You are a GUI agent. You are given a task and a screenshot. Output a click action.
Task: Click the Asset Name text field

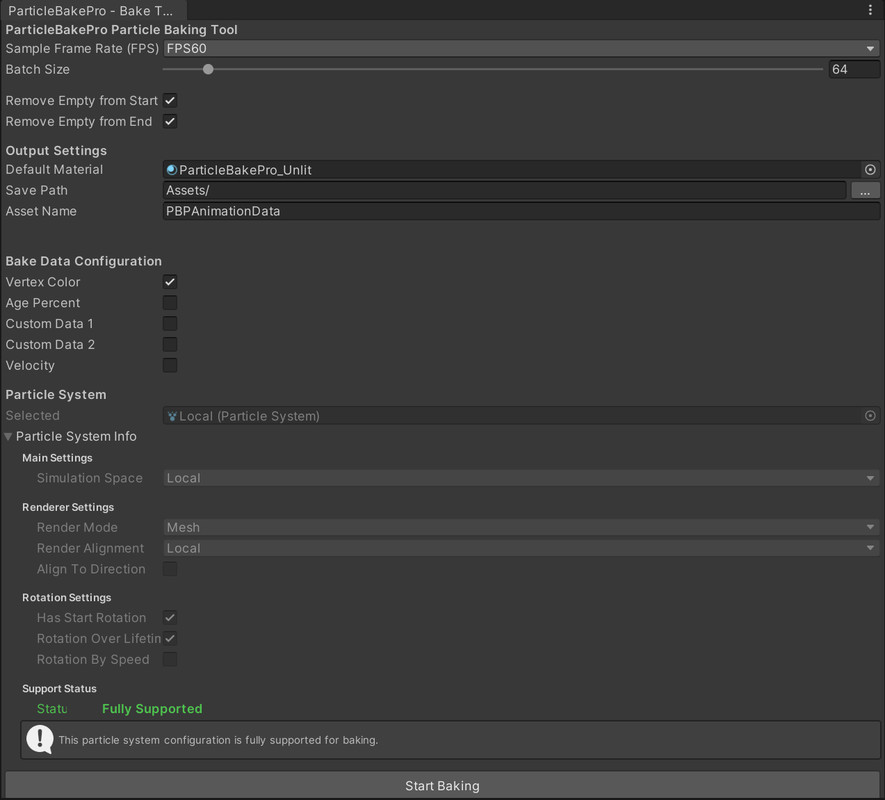(x=520, y=211)
